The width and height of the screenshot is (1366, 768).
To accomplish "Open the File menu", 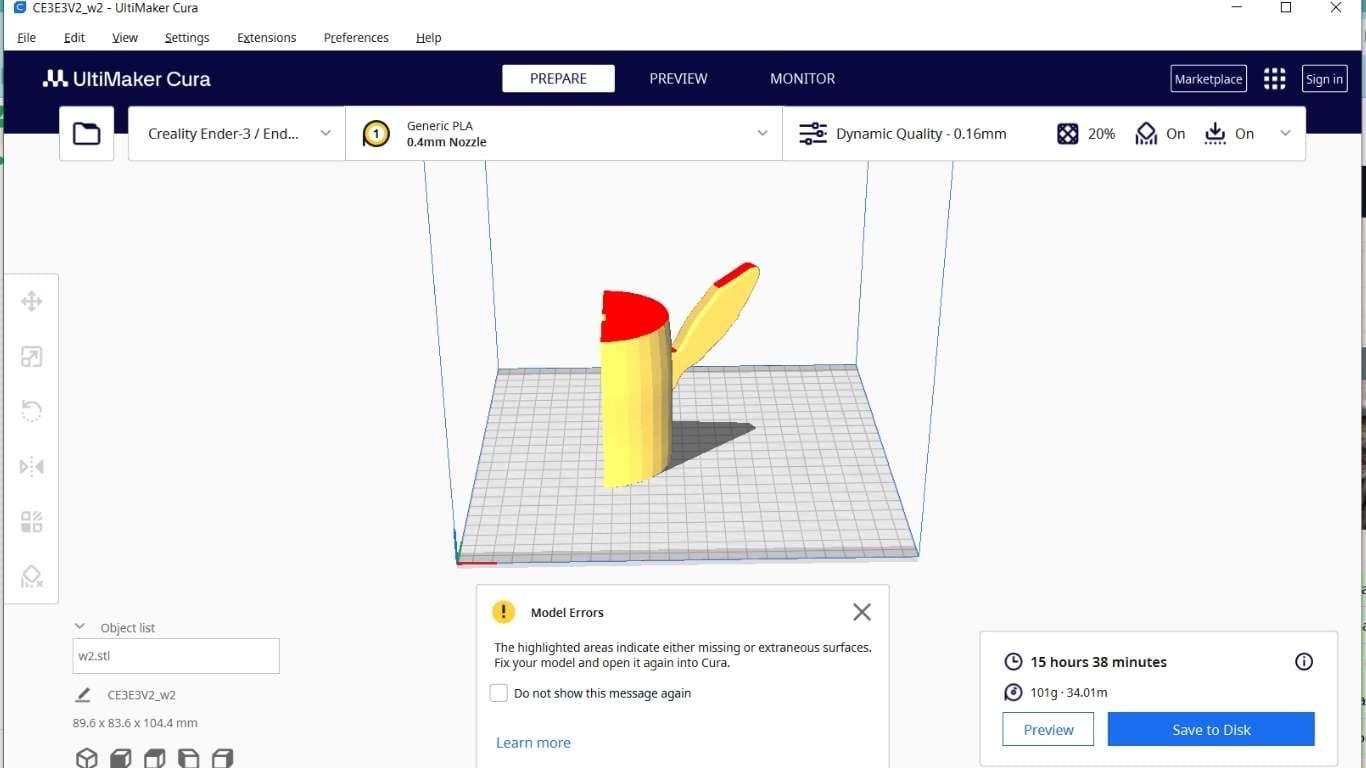I will pyautogui.click(x=27, y=38).
